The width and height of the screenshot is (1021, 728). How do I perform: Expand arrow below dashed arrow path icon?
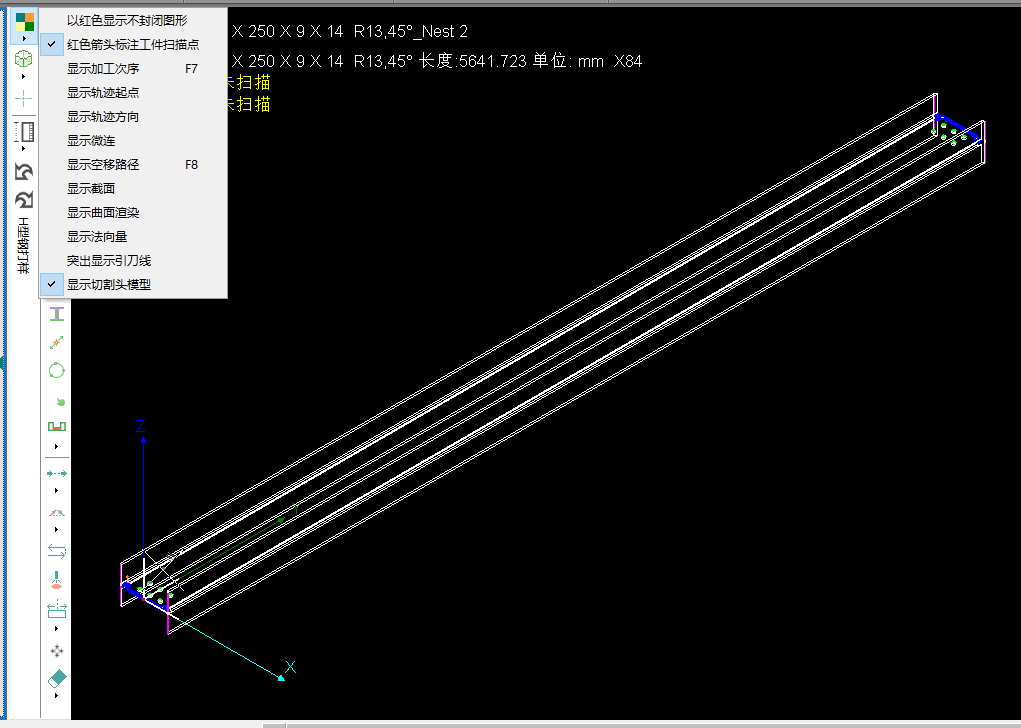coord(57,490)
